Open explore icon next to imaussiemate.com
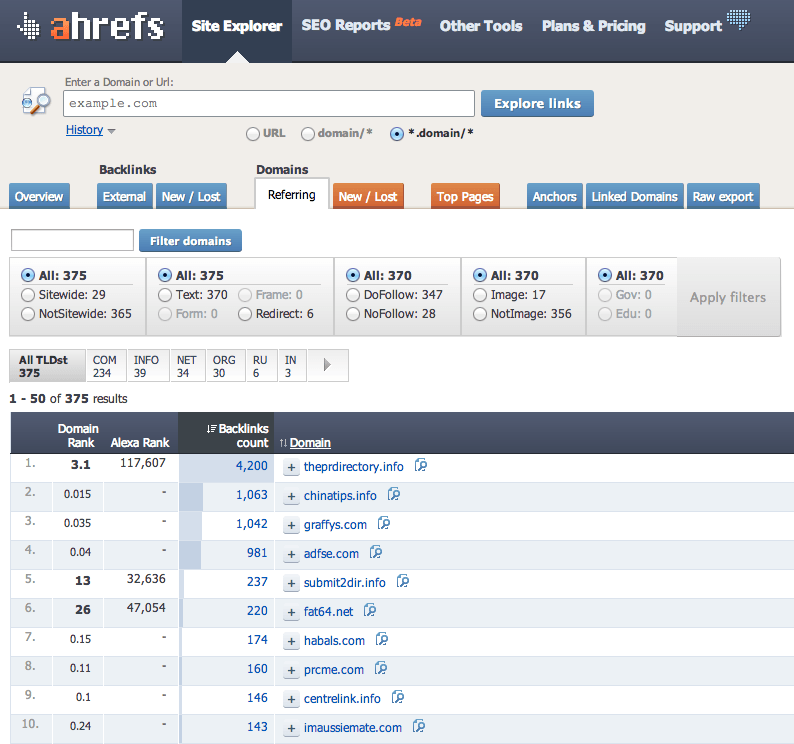Viewport: 794px width, 744px height. [x=418, y=726]
